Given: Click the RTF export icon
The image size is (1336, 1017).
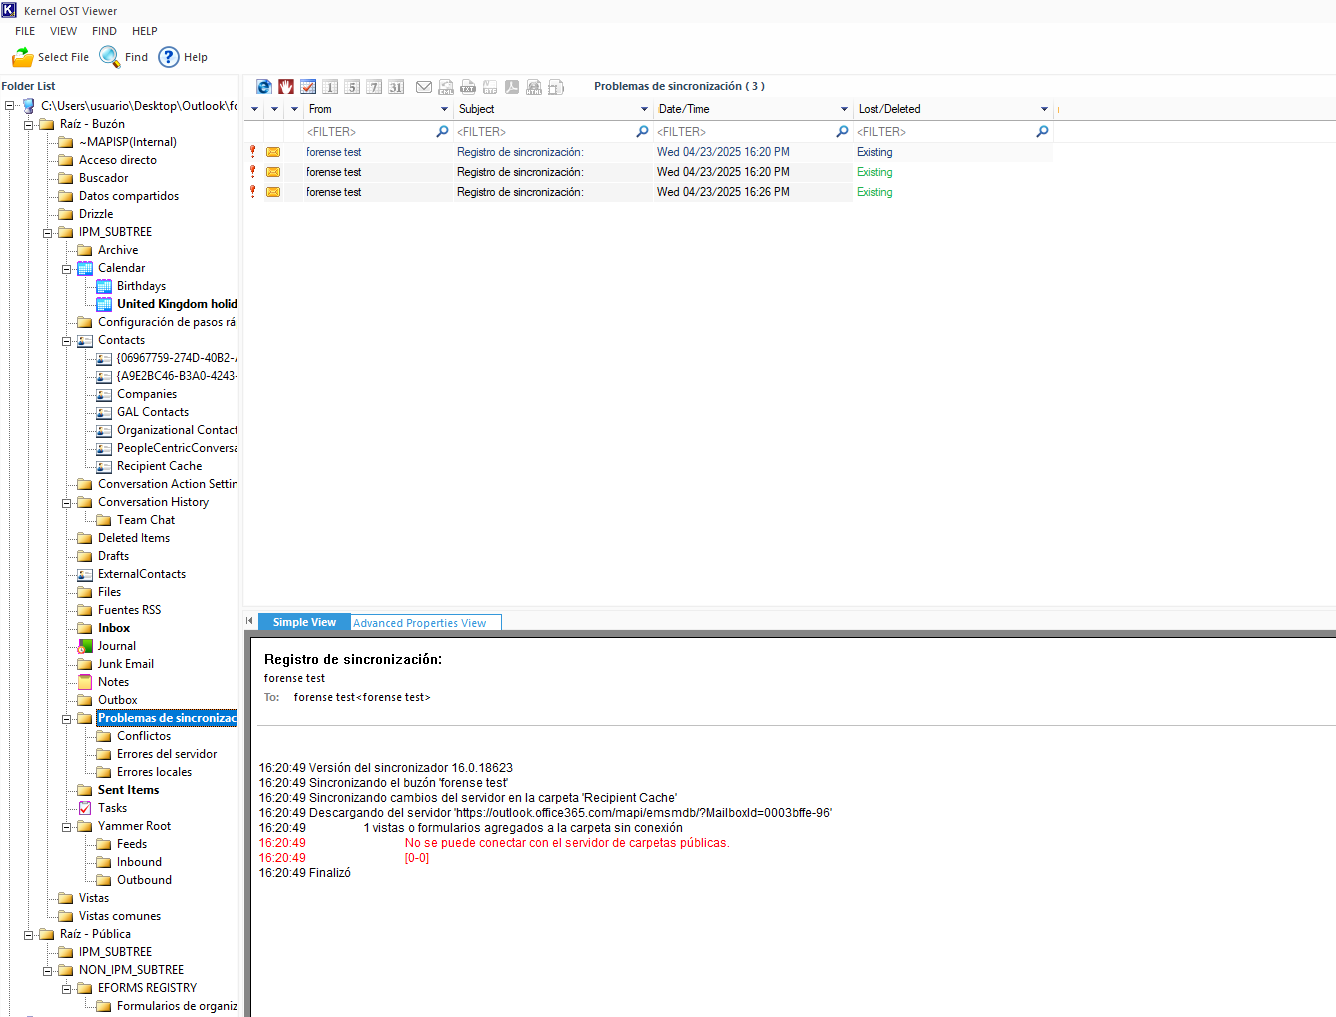Looking at the screenshot, I should tap(490, 87).
